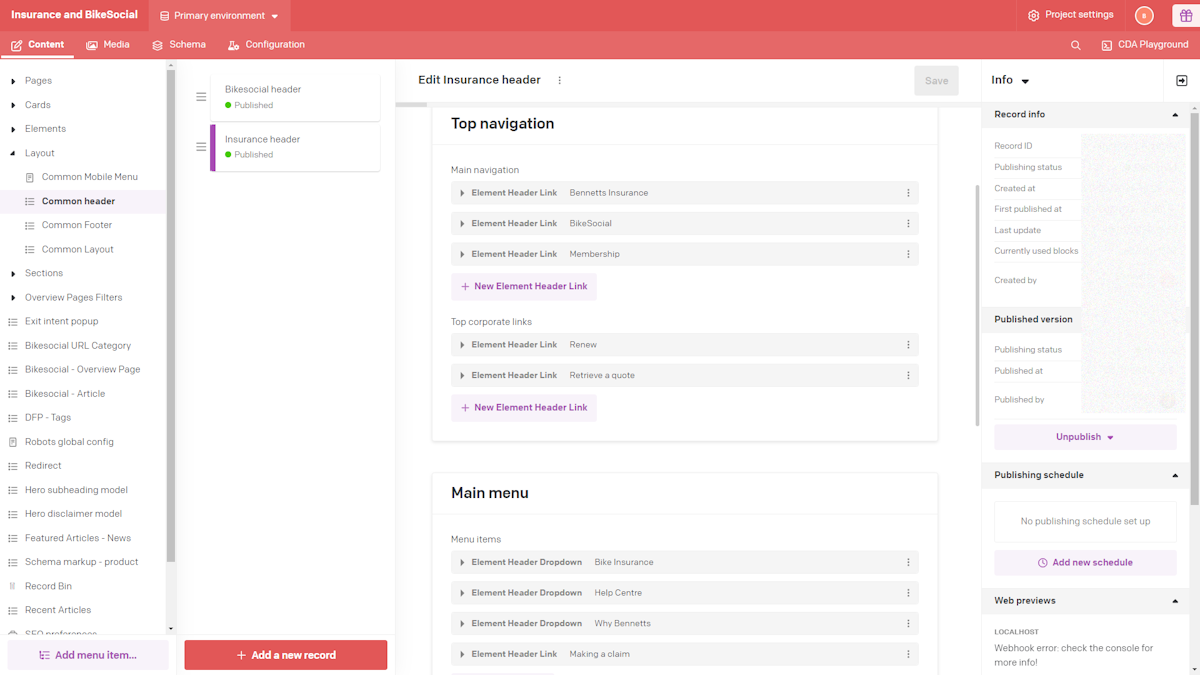This screenshot has height=675, width=1200.
Task: Click Add new schedule
Action: (x=1085, y=563)
